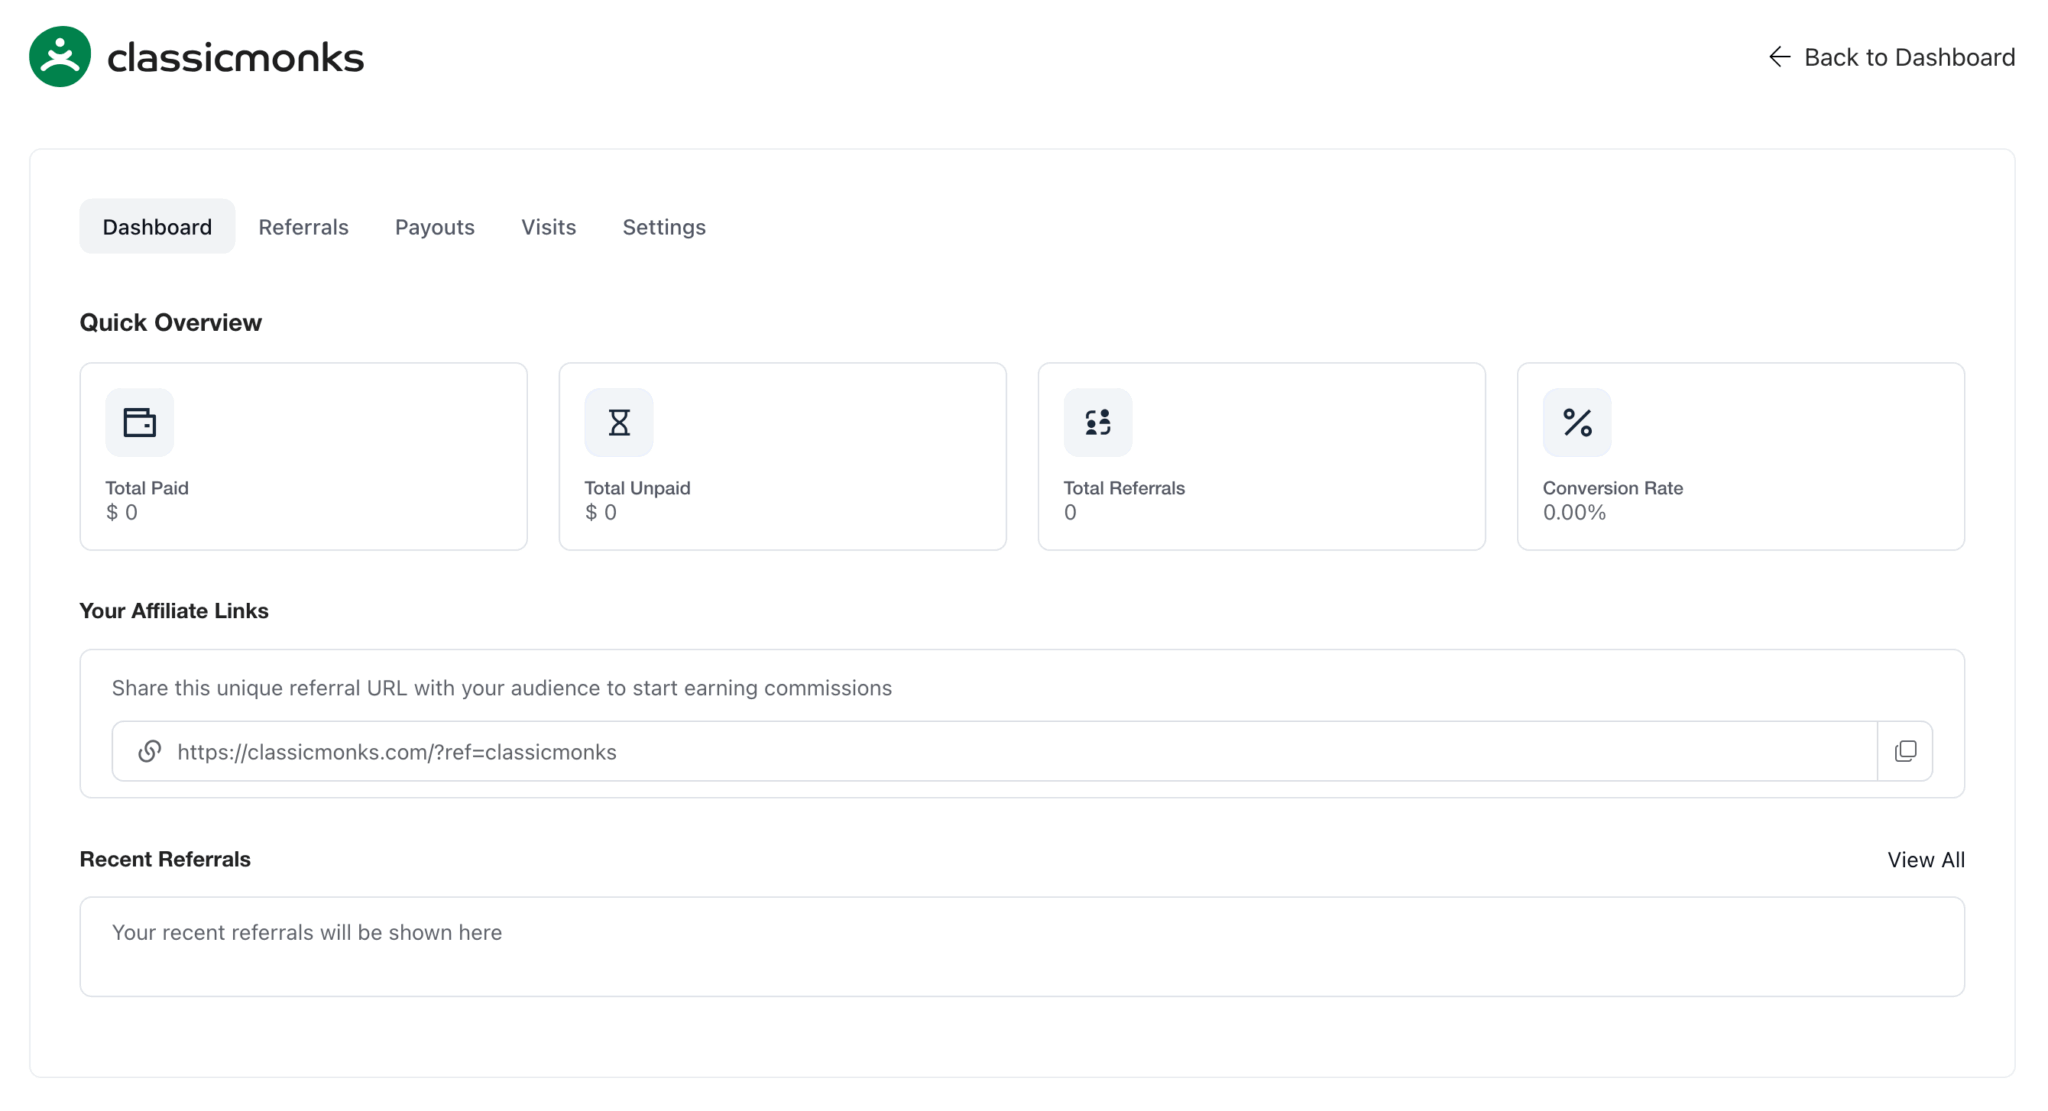
Task: Click the Total Paid wallet icon
Action: pyautogui.click(x=139, y=422)
